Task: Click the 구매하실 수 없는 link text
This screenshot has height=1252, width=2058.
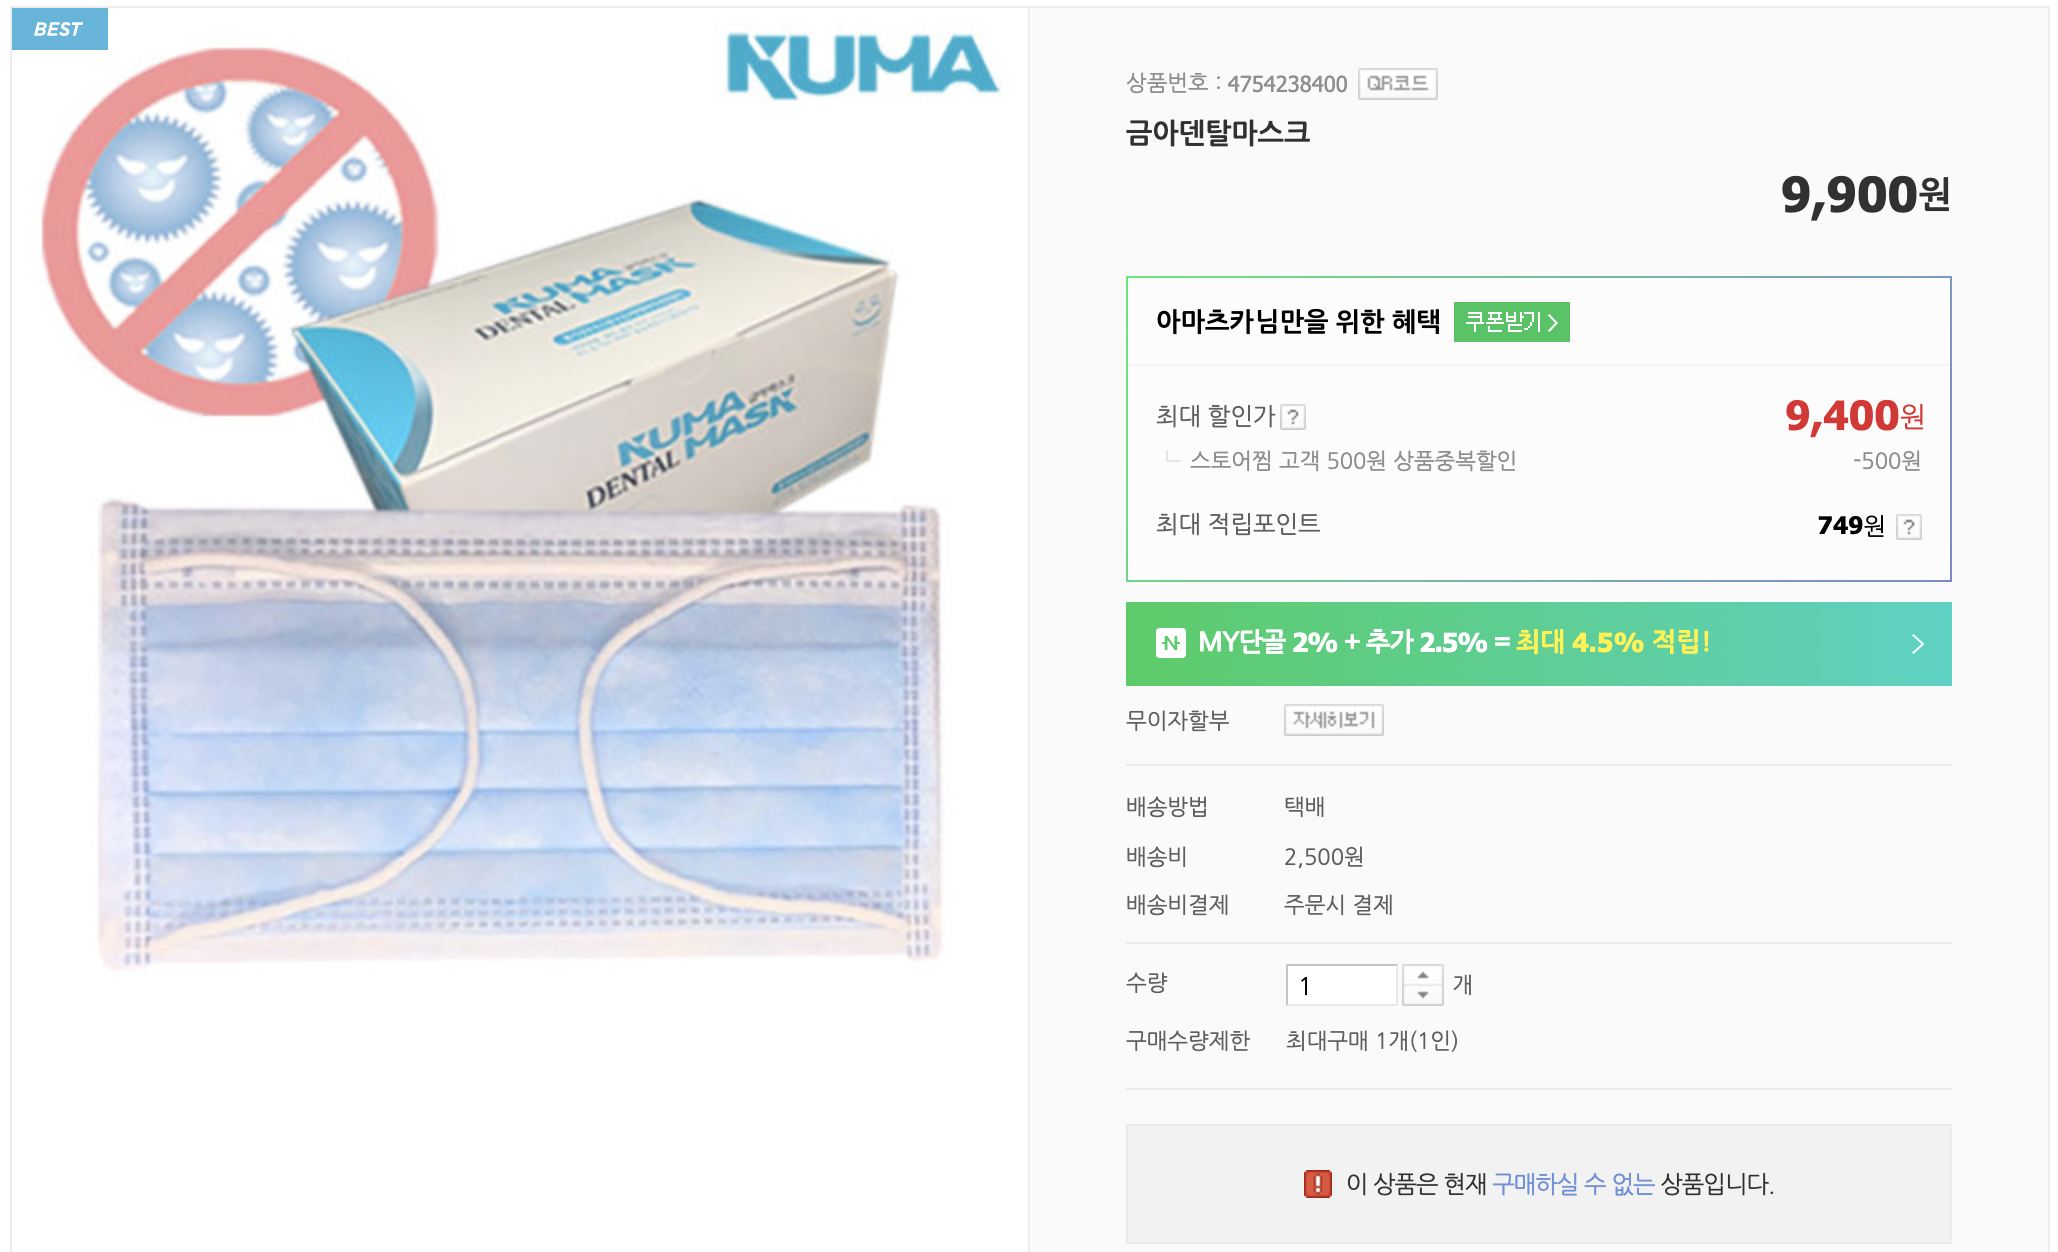Action: pyautogui.click(x=1573, y=1184)
